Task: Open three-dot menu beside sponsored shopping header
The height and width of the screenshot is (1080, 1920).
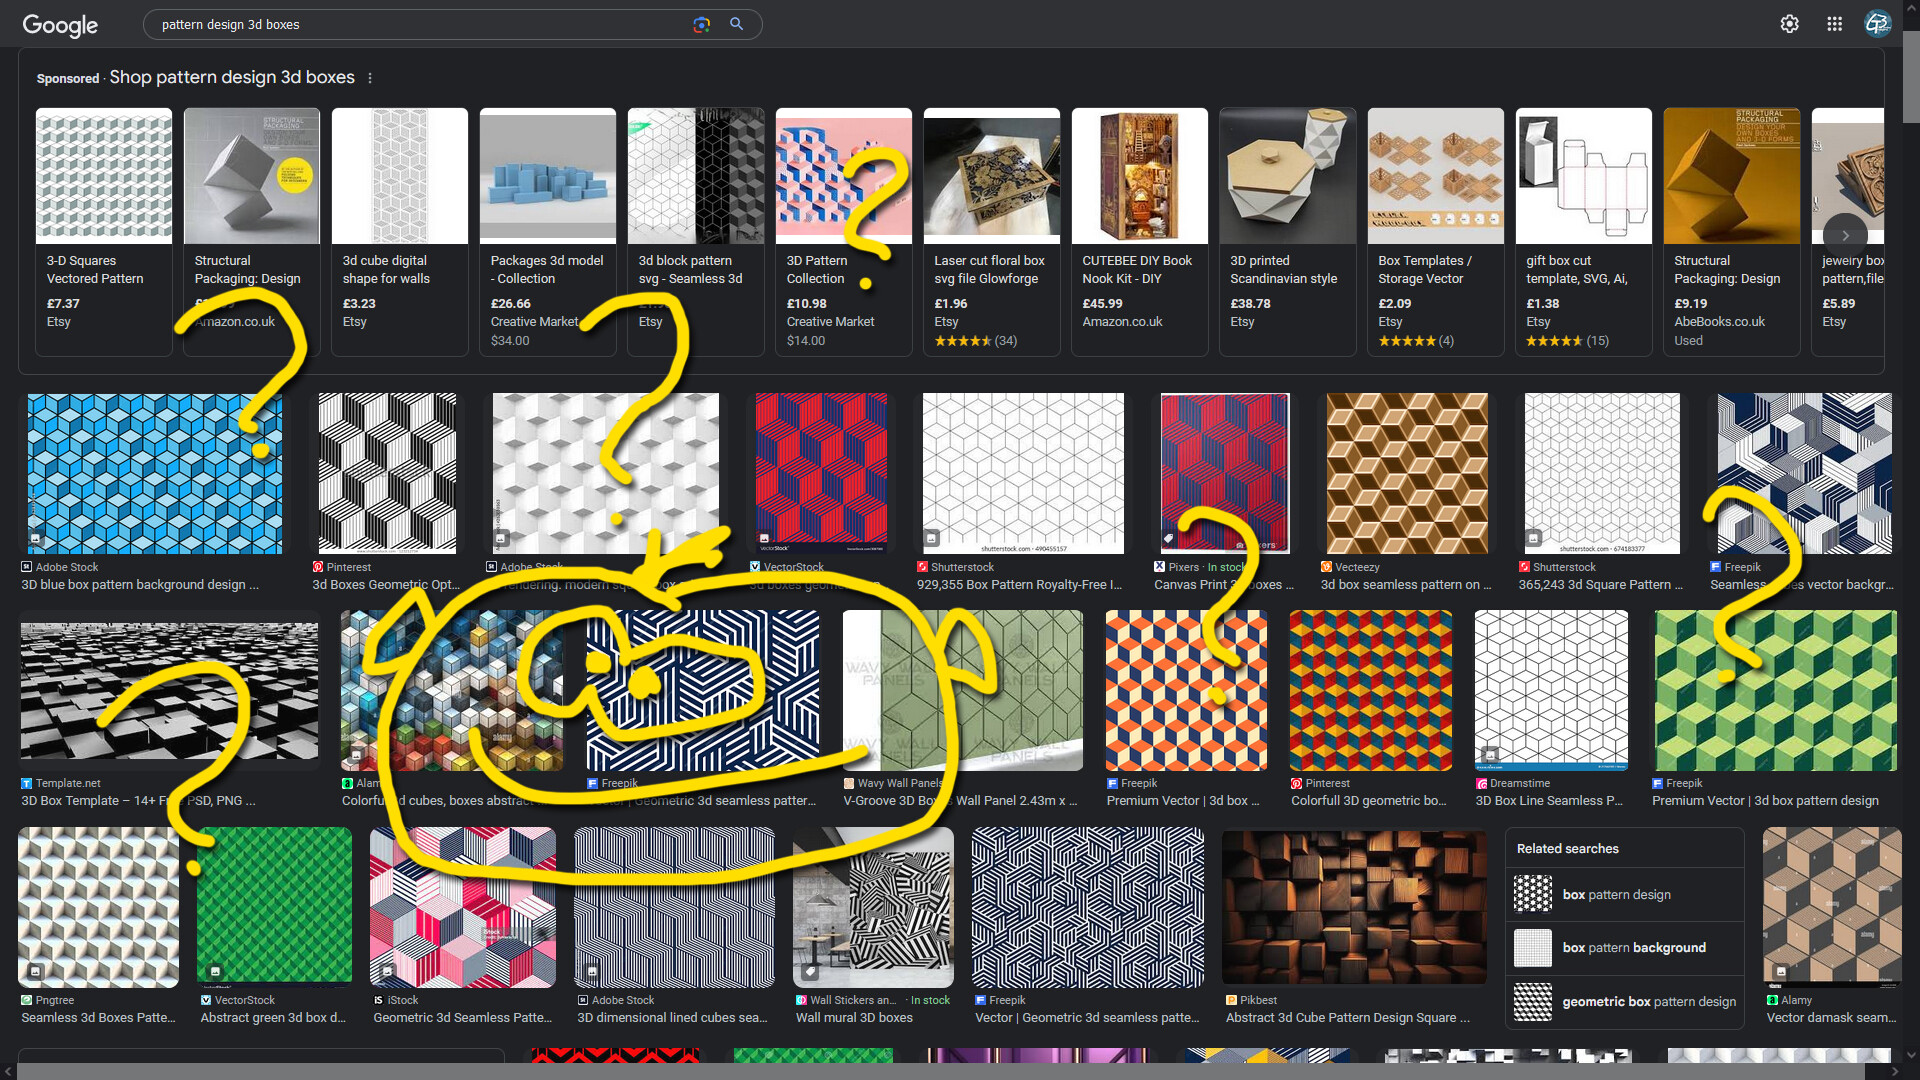Action: [x=369, y=77]
